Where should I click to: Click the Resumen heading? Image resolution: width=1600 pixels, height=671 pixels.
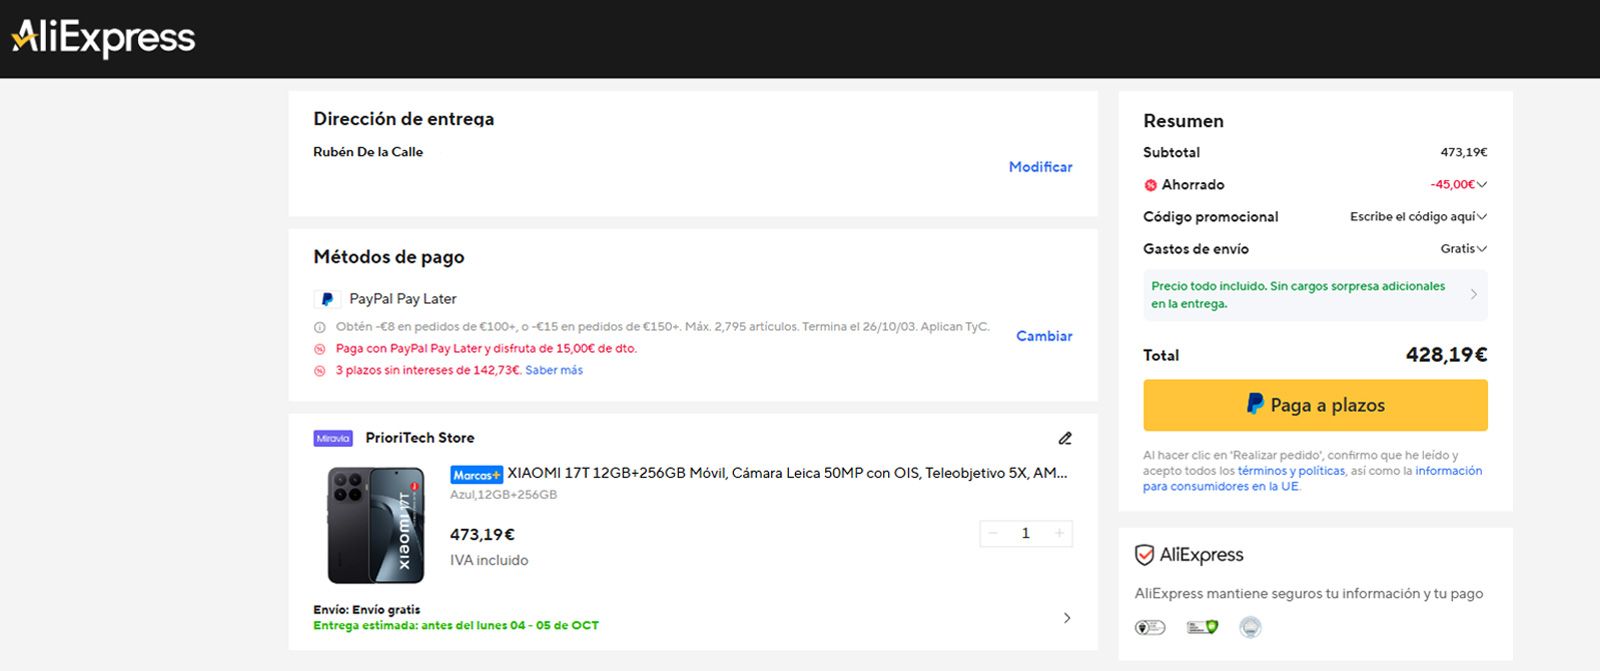[x=1183, y=121]
